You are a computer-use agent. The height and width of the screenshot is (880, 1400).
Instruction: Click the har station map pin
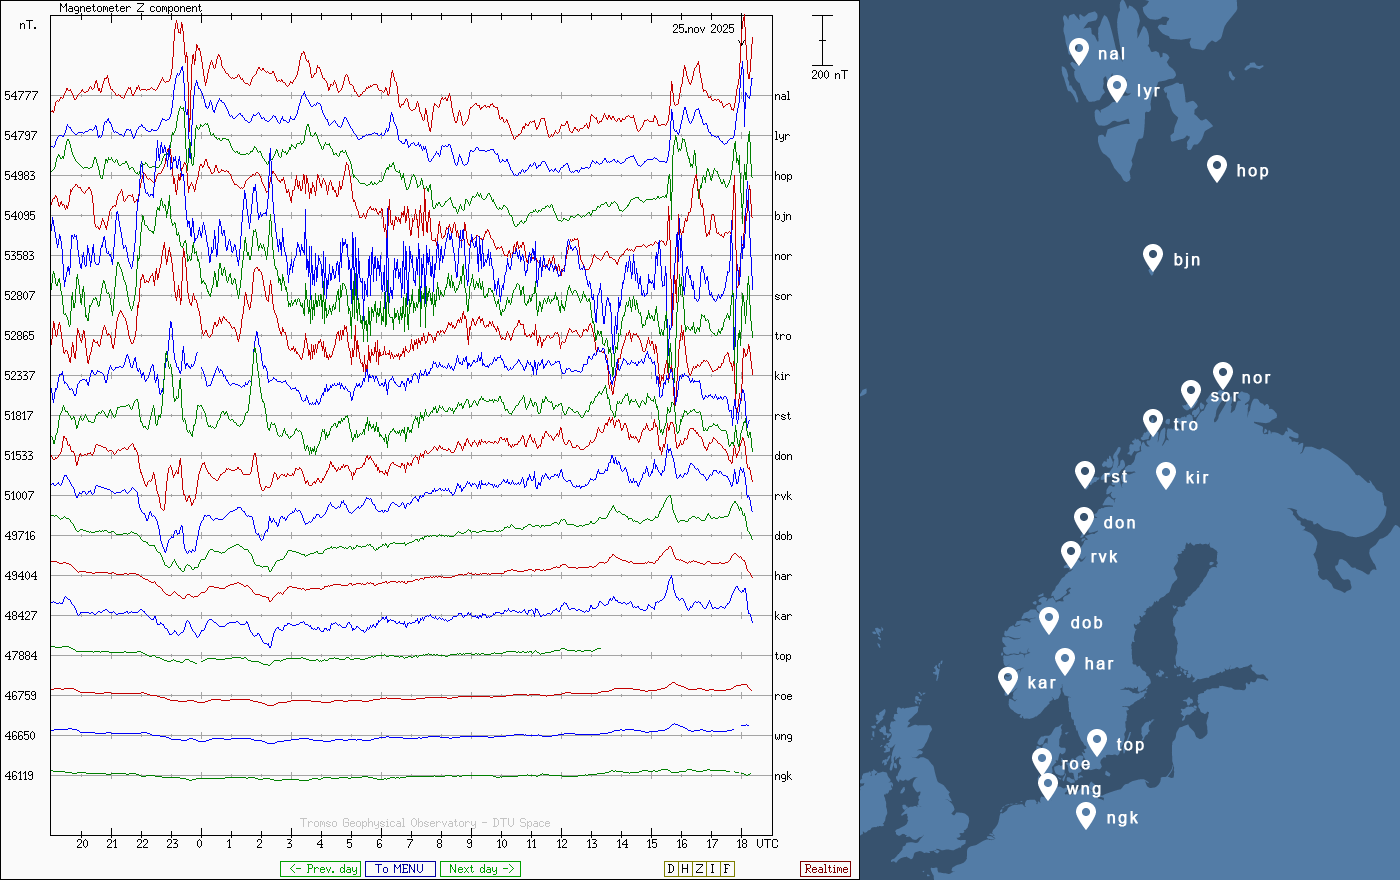click(1065, 662)
